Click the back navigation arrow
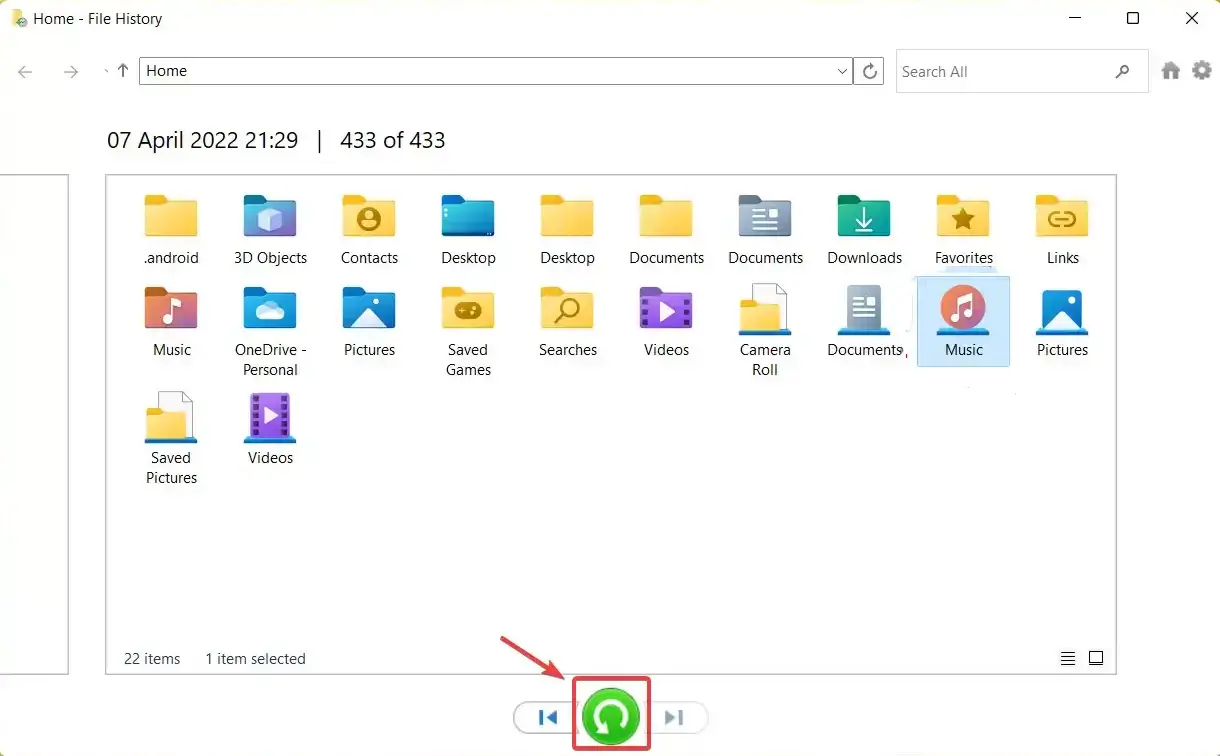 [x=26, y=71]
